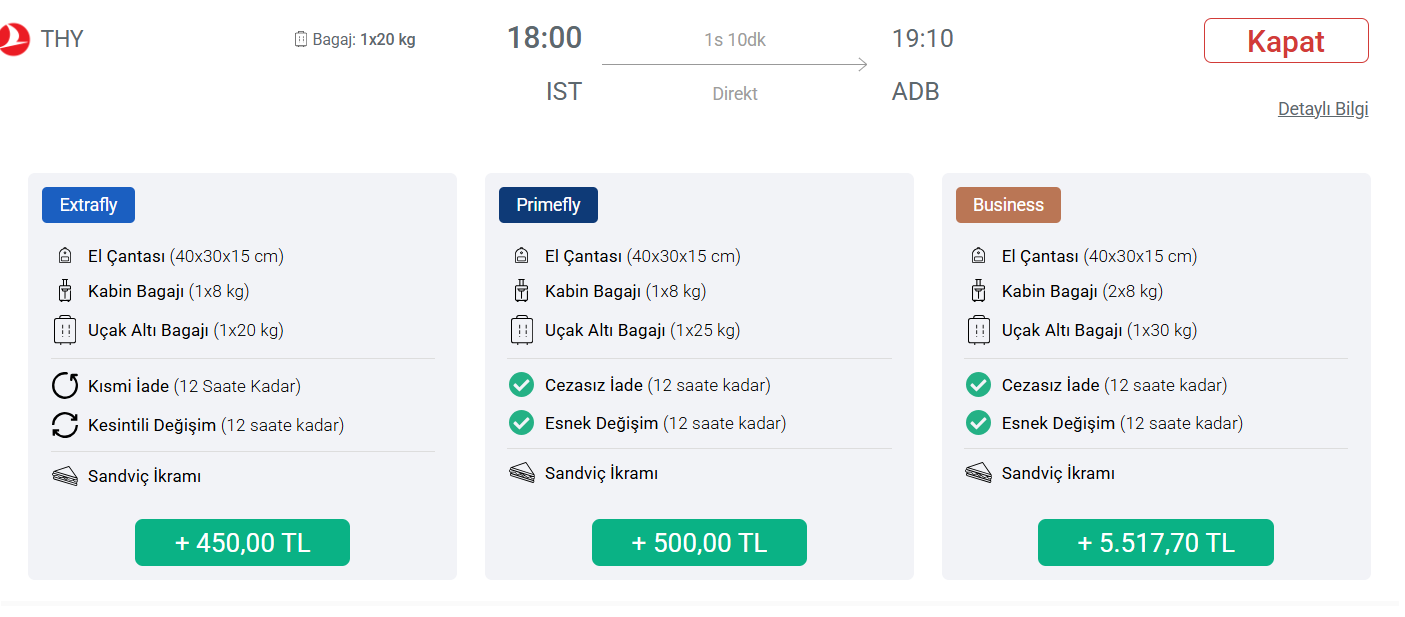Choose Primefly fare for + 500,00 TL
1405x617 pixels.
pyautogui.click(x=699, y=543)
